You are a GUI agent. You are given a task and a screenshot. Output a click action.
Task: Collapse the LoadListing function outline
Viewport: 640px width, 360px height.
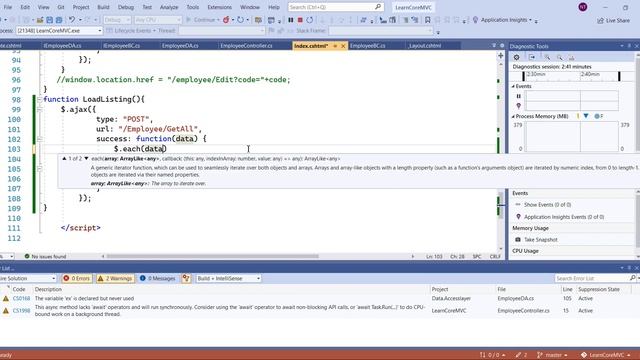[40, 99]
